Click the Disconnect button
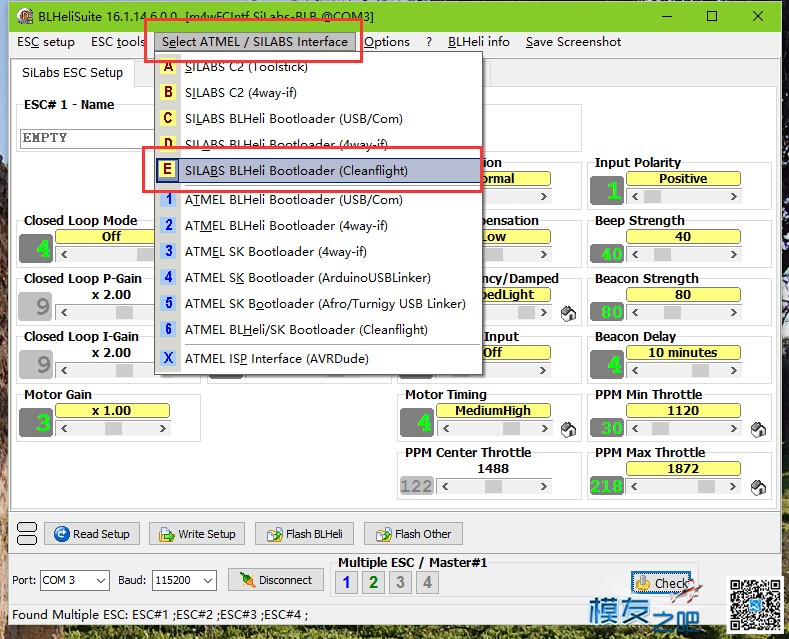 [x=276, y=580]
